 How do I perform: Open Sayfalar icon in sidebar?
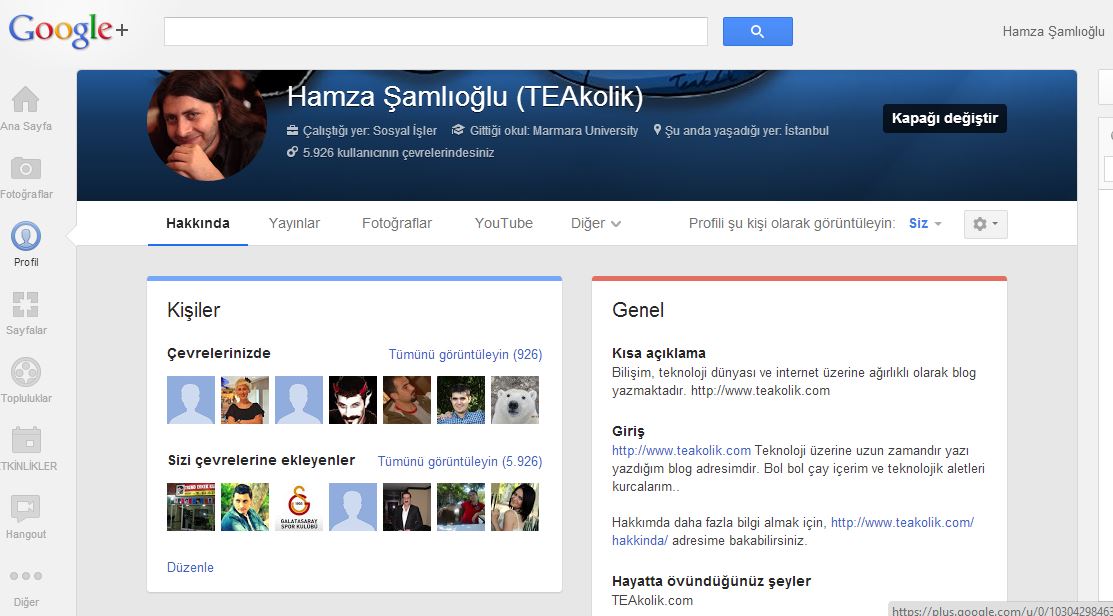26,304
